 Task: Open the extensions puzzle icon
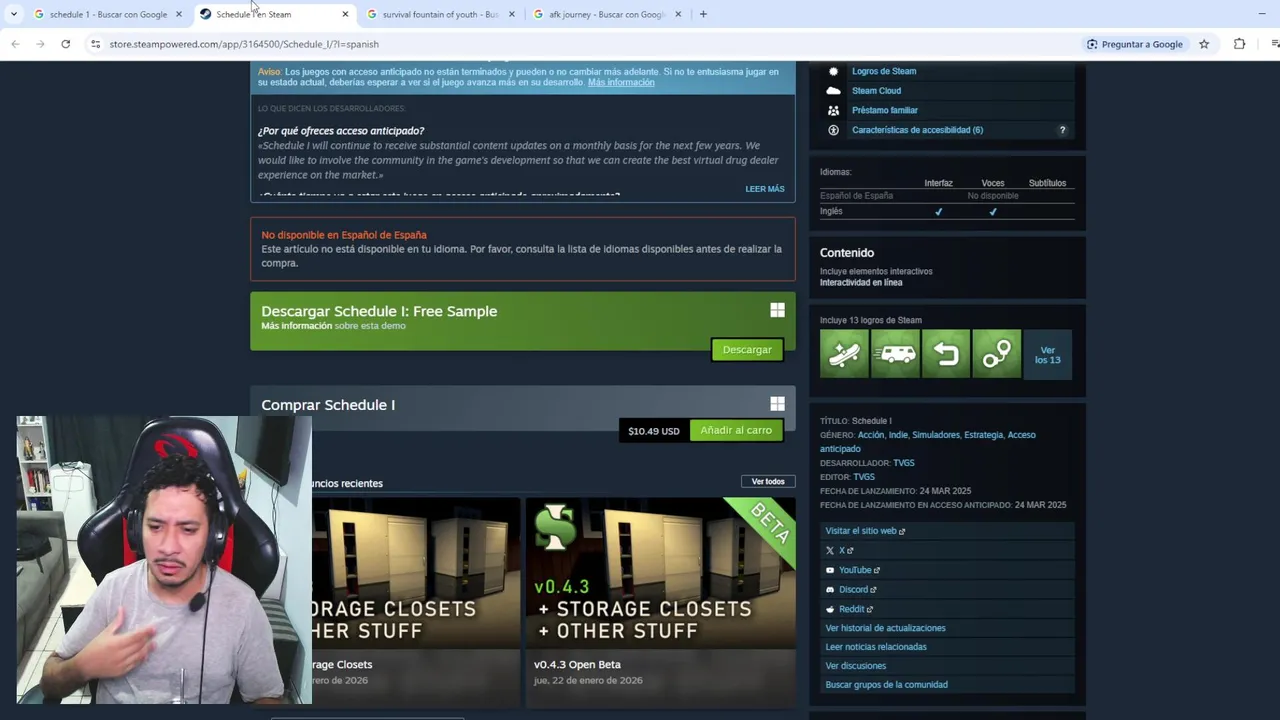click(1240, 44)
